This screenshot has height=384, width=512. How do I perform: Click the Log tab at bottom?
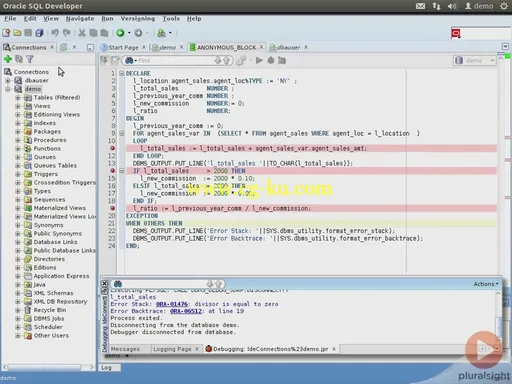(x=106, y=368)
